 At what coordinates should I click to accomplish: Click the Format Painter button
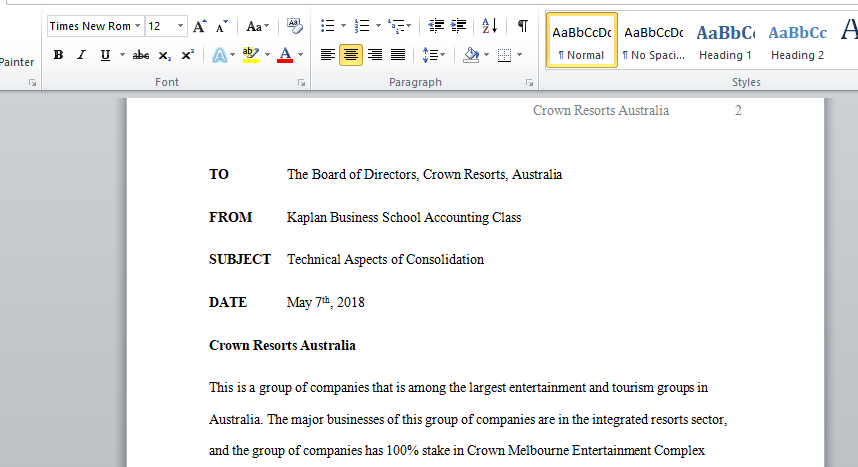[x=16, y=62]
